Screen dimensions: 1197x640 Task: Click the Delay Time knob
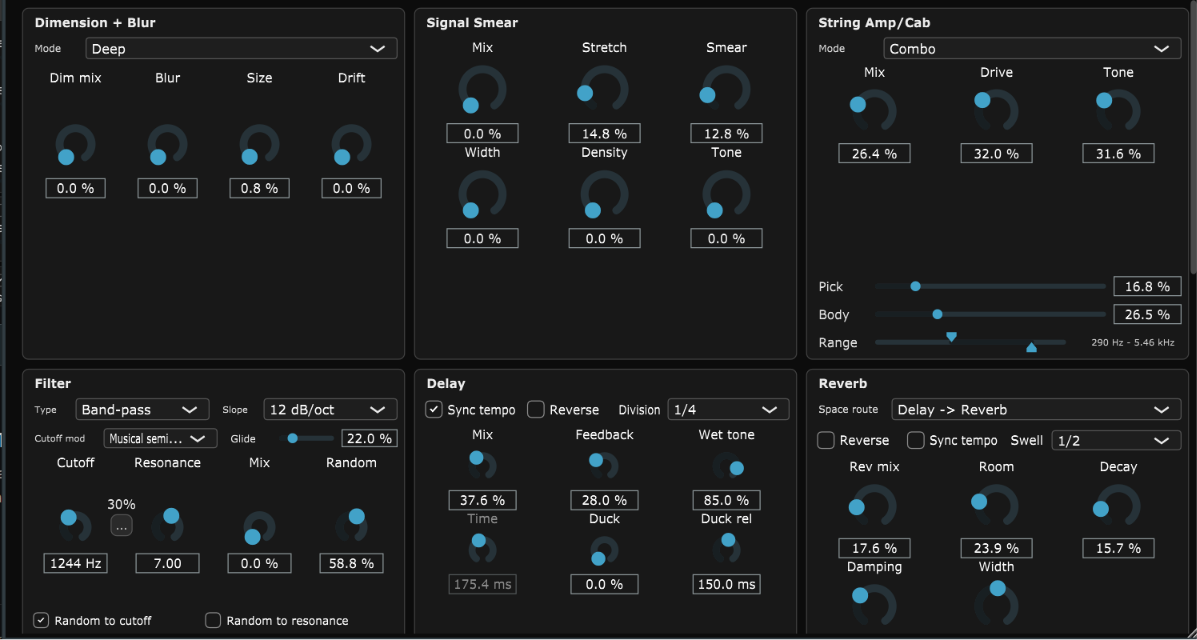point(482,549)
